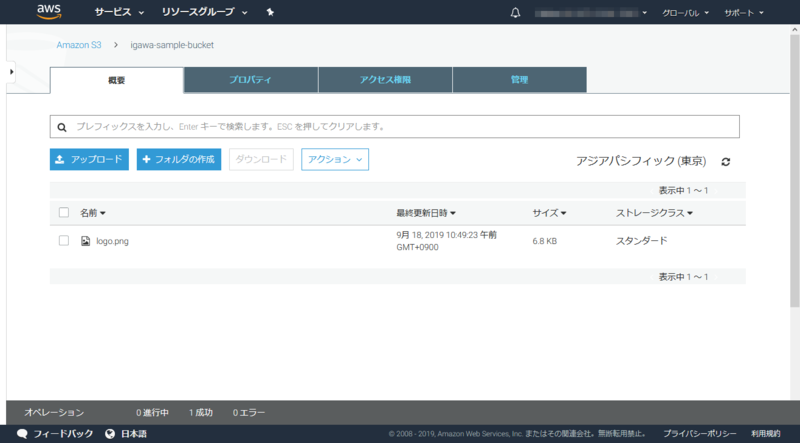Switch to the プロパティ tab

click(x=251, y=80)
